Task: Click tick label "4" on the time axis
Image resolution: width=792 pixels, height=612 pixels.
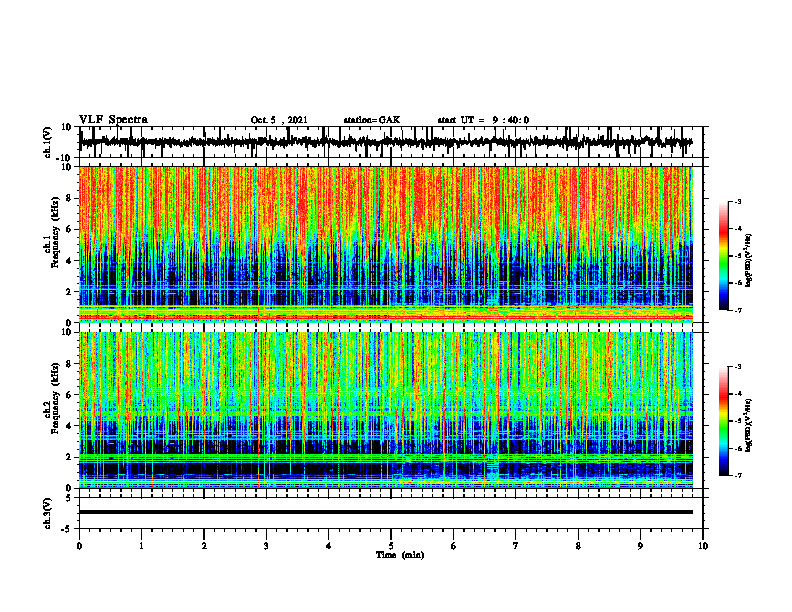Action: pos(329,546)
